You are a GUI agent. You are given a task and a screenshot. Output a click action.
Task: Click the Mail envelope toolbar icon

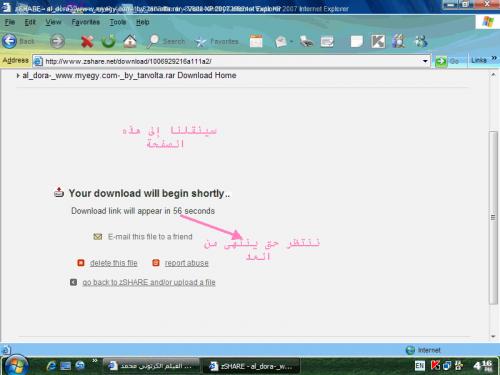pos(281,42)
